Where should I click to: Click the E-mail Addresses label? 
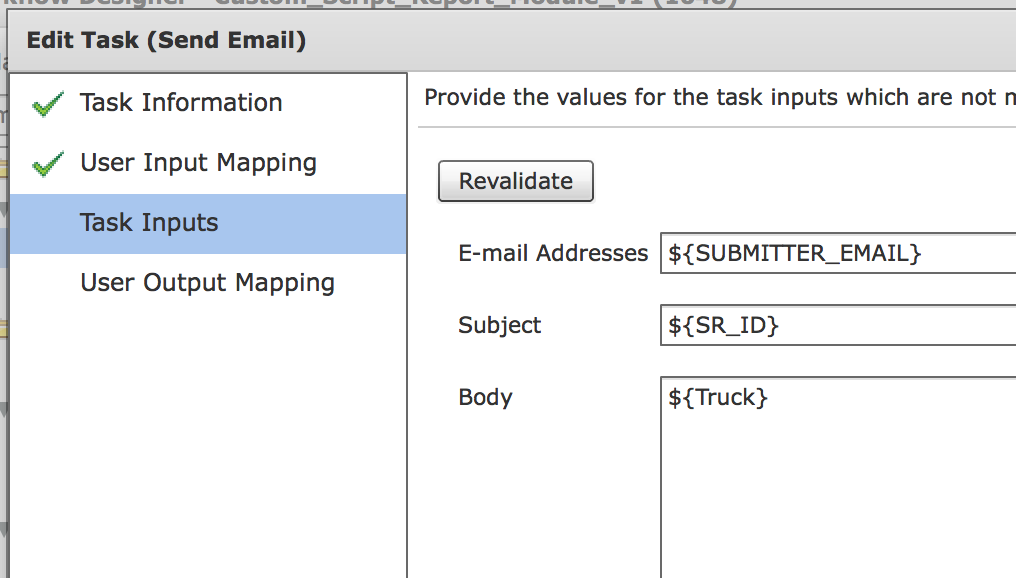point(553,253)
